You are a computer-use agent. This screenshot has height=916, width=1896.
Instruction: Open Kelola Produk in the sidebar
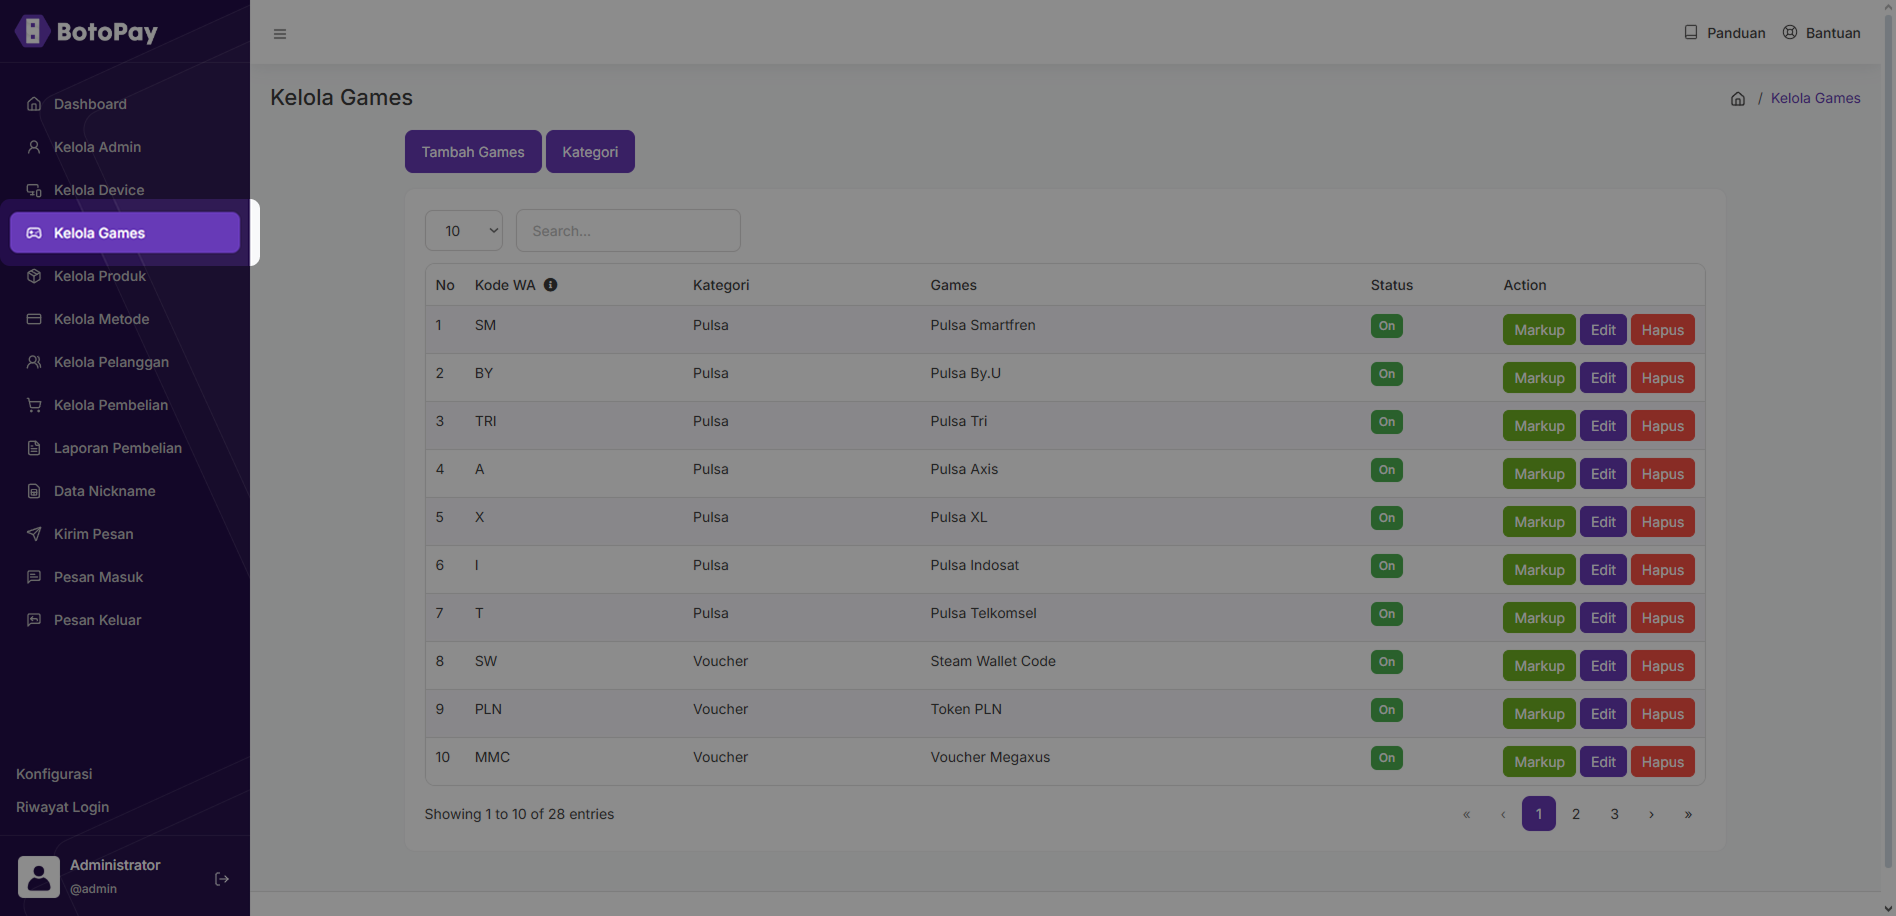[100, 276]
